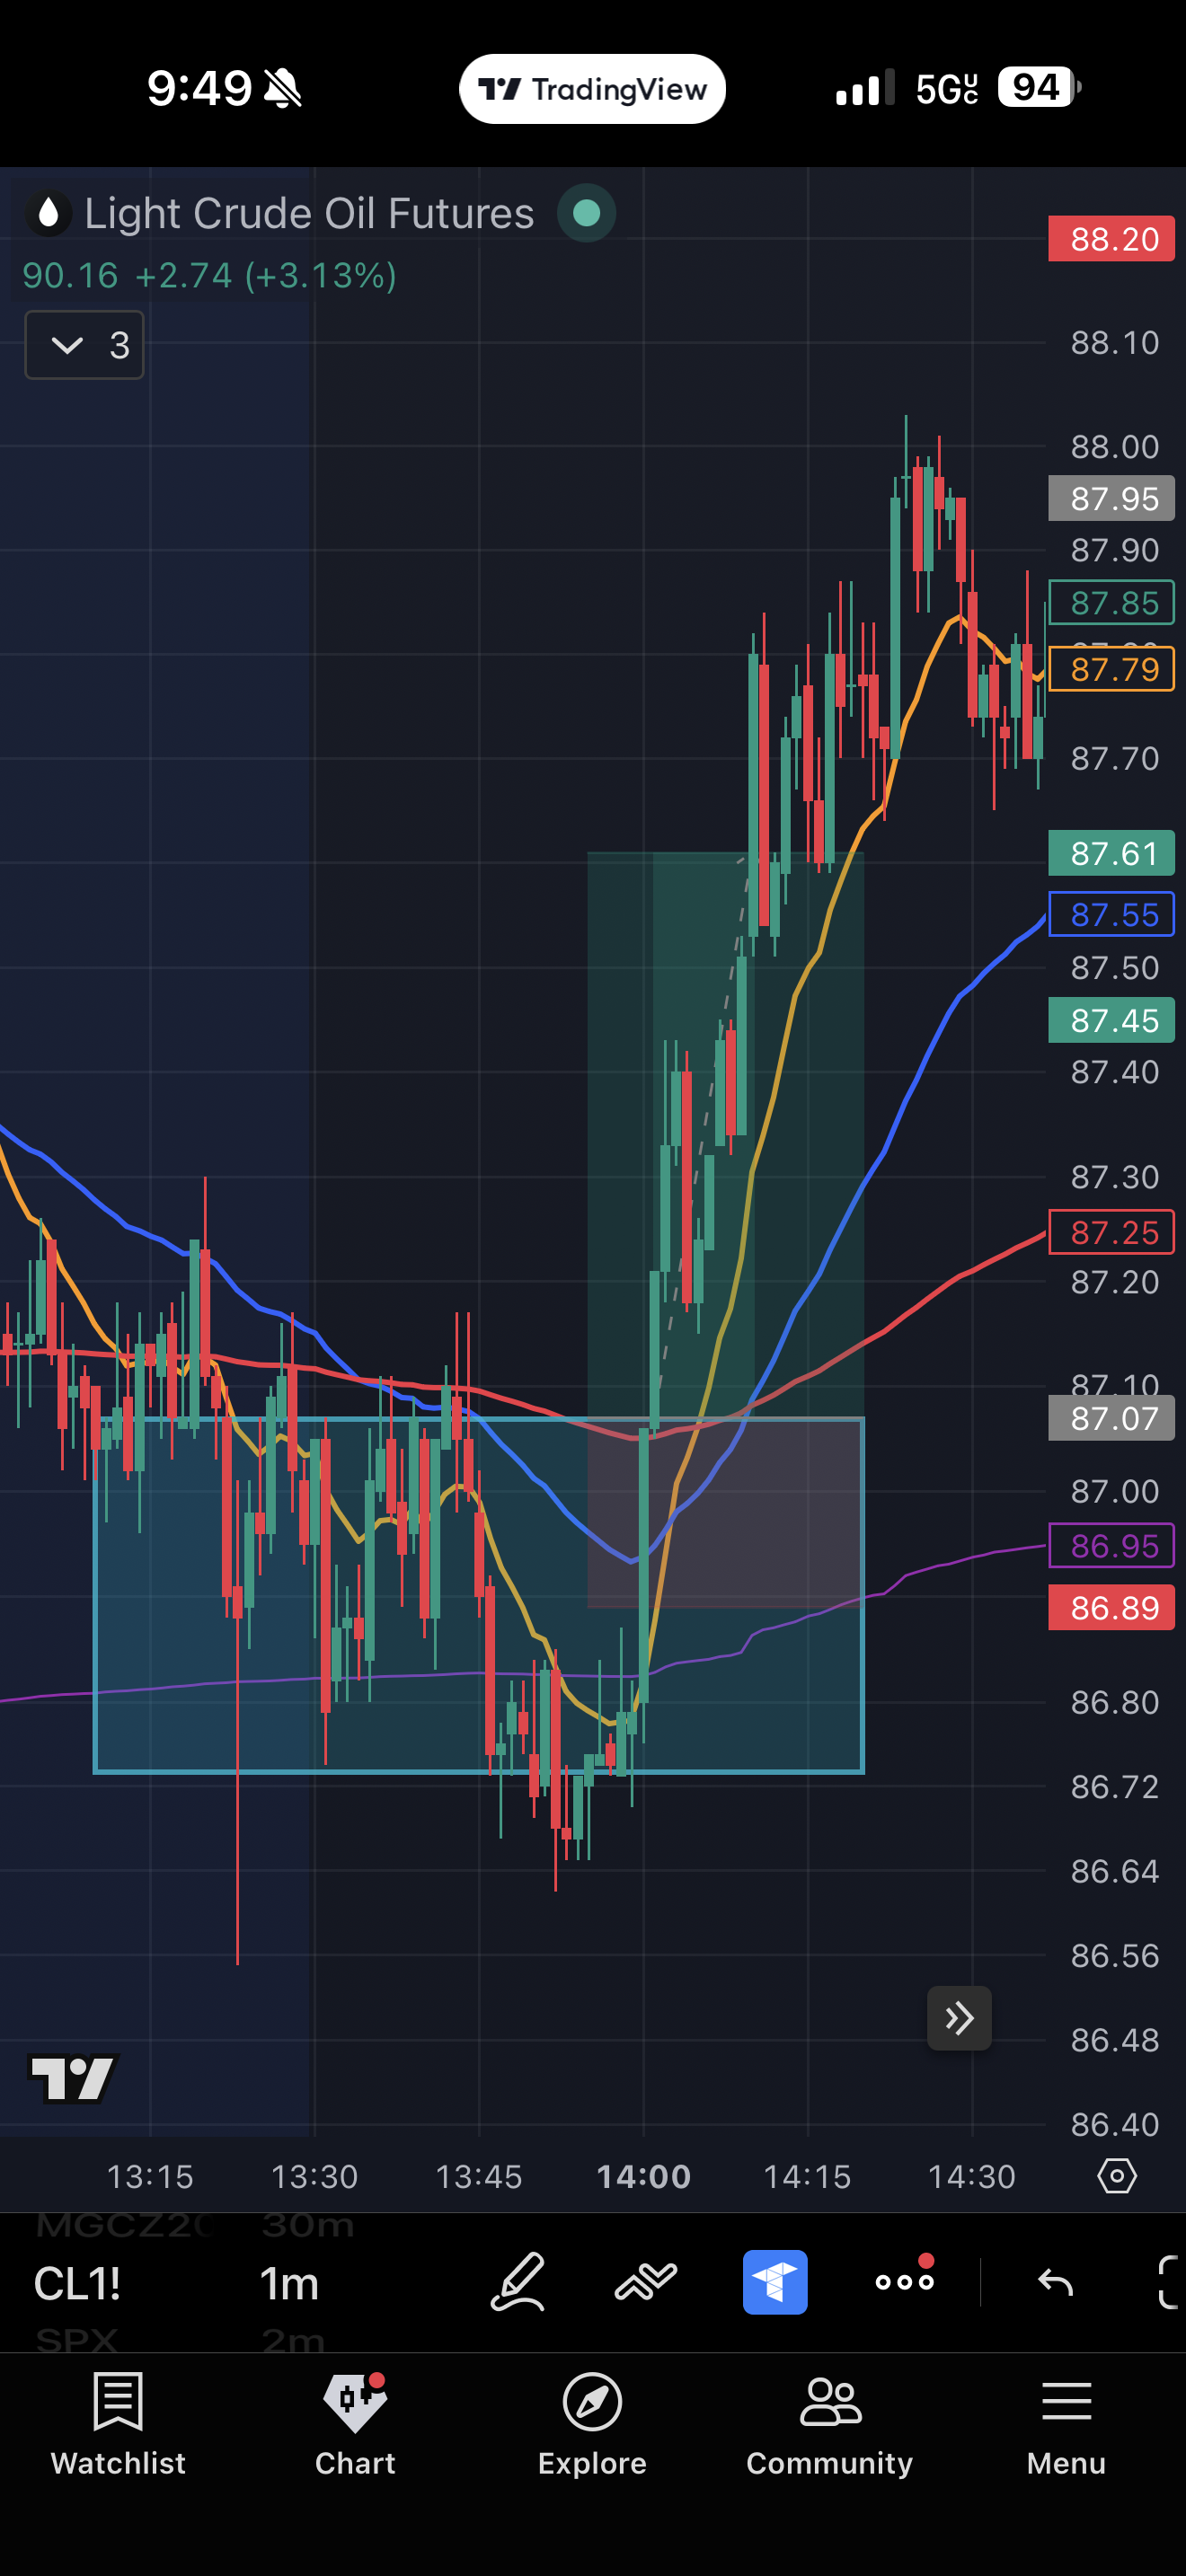1186x2576 pixels.
Task: Tap the undo arrow icon
Action: tap(1055, 2282)
